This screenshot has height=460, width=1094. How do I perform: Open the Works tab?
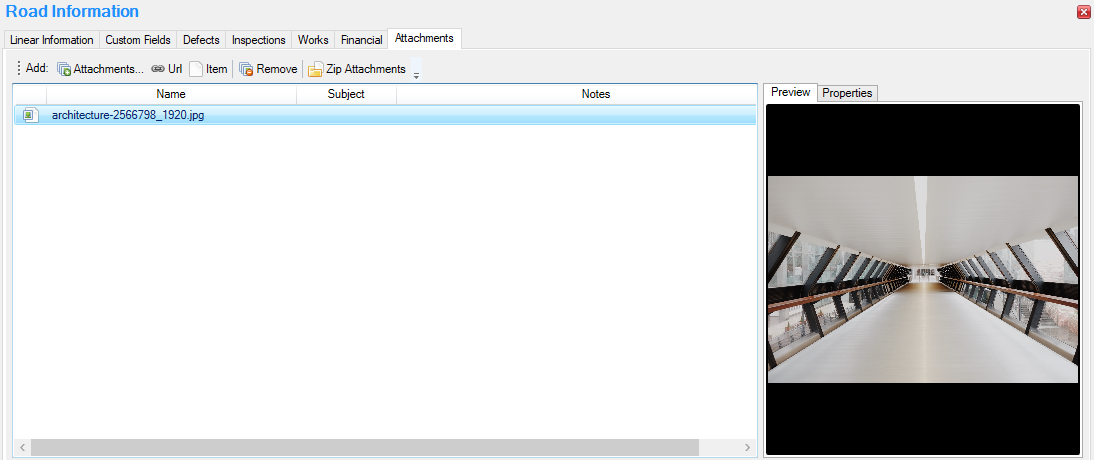313,40
